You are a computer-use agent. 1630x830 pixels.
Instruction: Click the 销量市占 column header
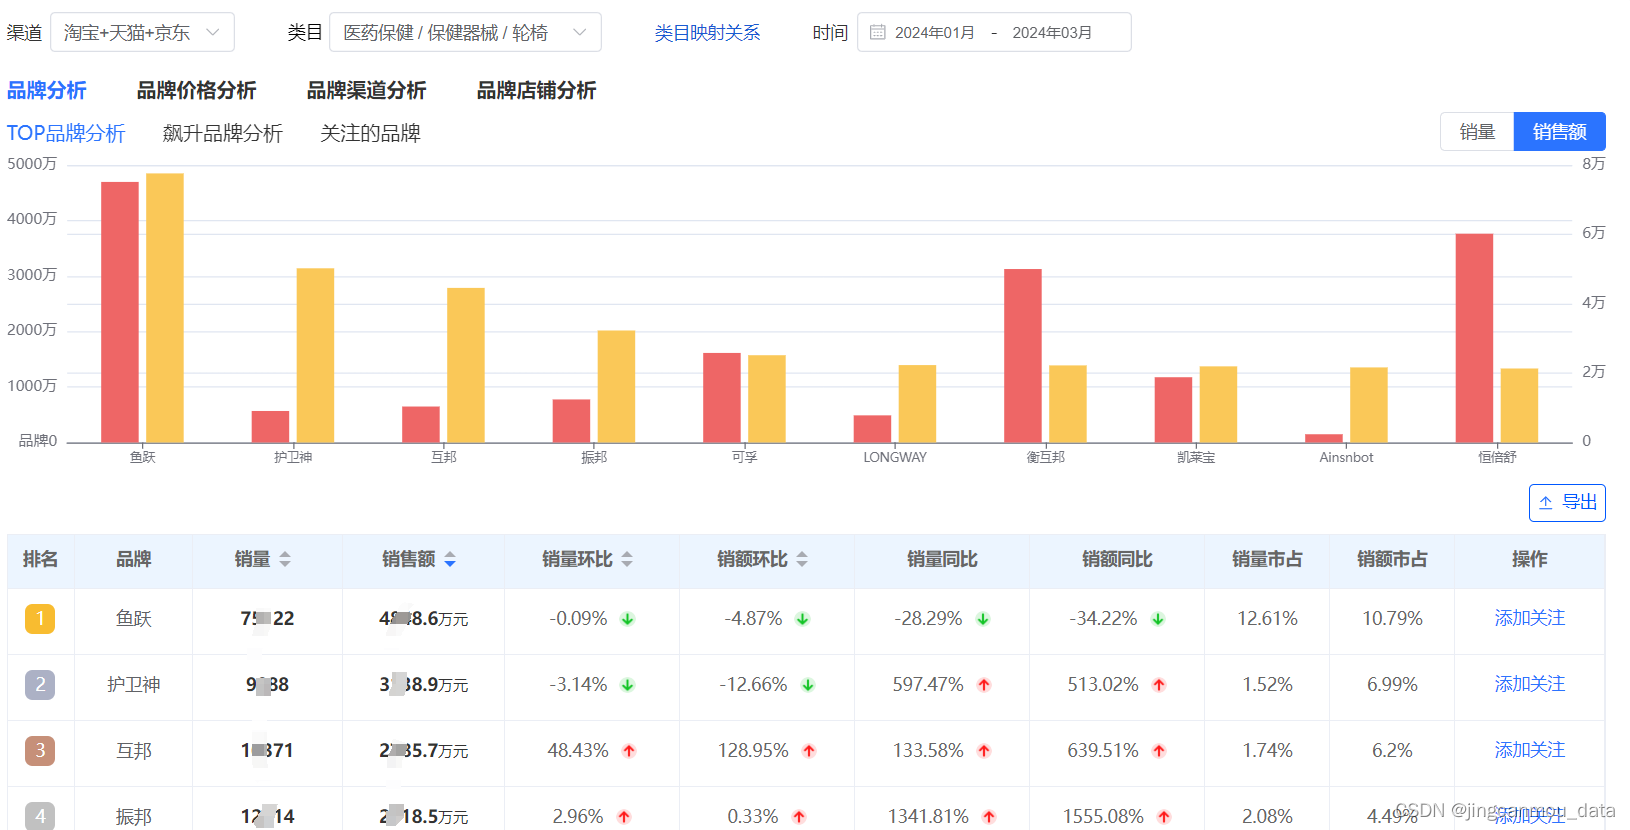coord(1267,559)
